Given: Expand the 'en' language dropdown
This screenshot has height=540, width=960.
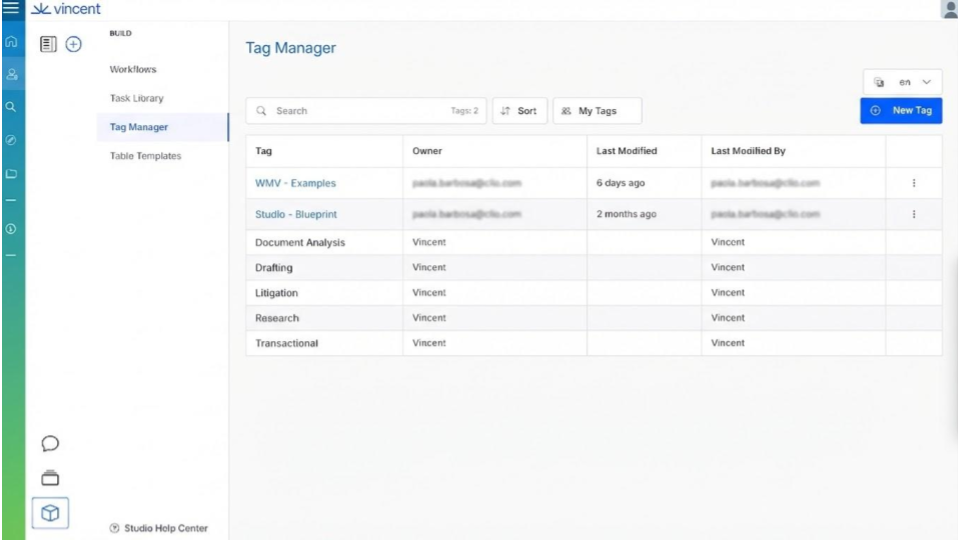Looking at the screenshot, I should click(x=902, y=83).
